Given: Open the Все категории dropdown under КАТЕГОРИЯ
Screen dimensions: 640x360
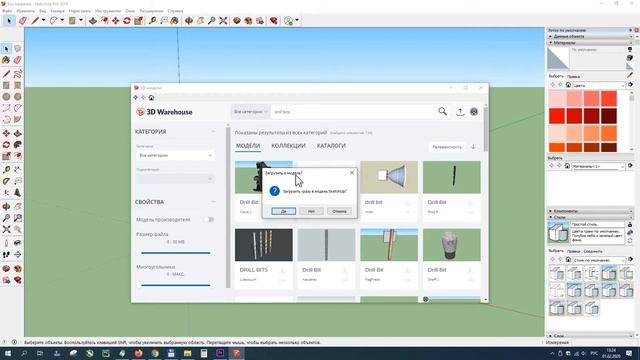Looking at the screenshot, I should [175, 156].
